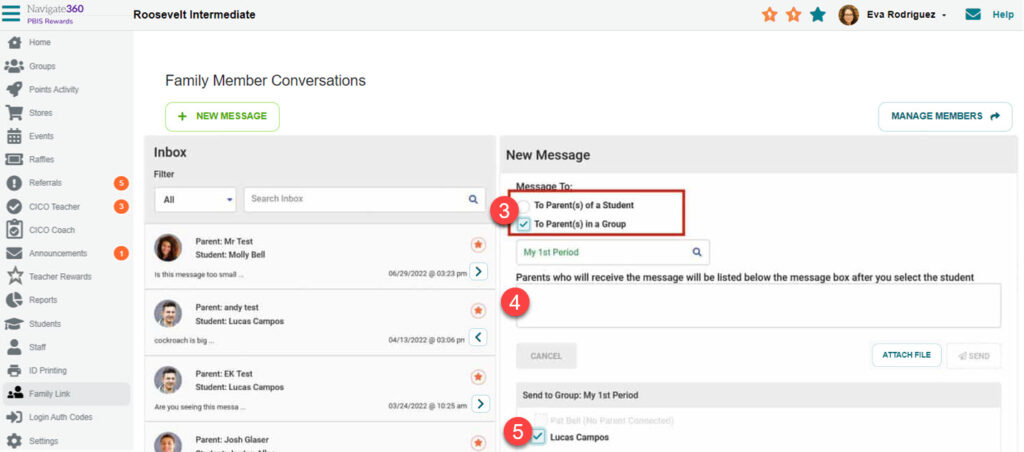This screenshot has width=1024, height=452.
Task: Click the Help link
Action: click(1003, 14)
